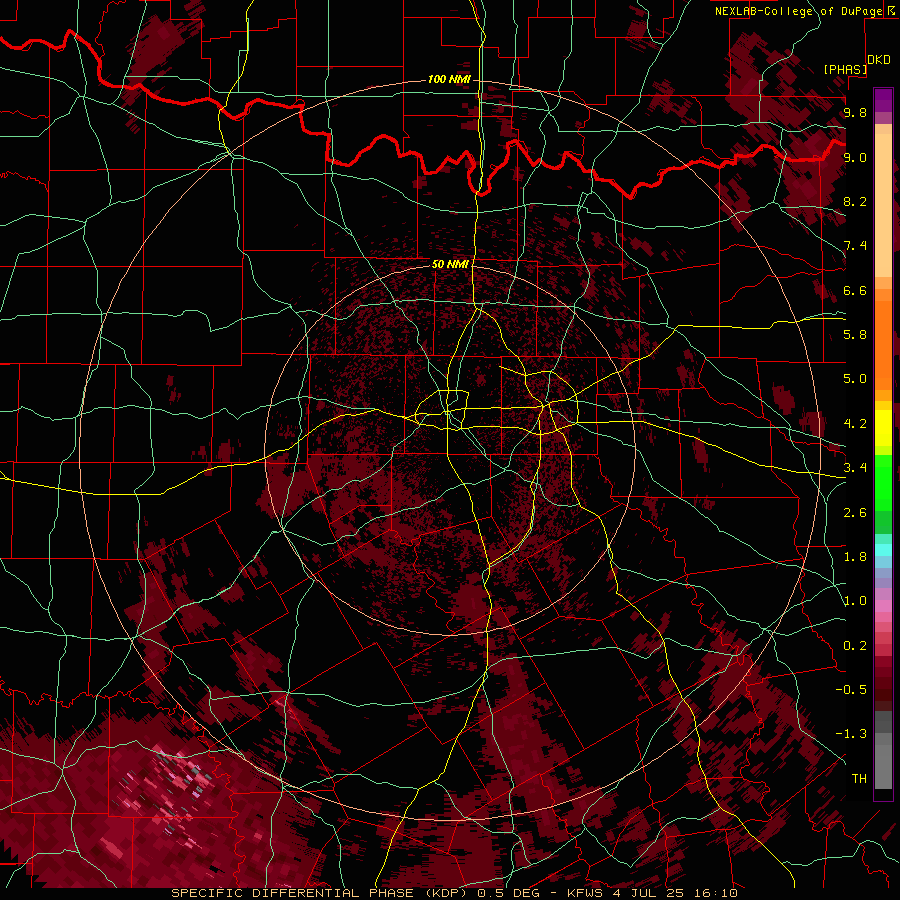The width and height of the screenshot is (900, 900).
Task: Click the "0.5 DEG" tilt in caption
Action: (x=511, y=893)
